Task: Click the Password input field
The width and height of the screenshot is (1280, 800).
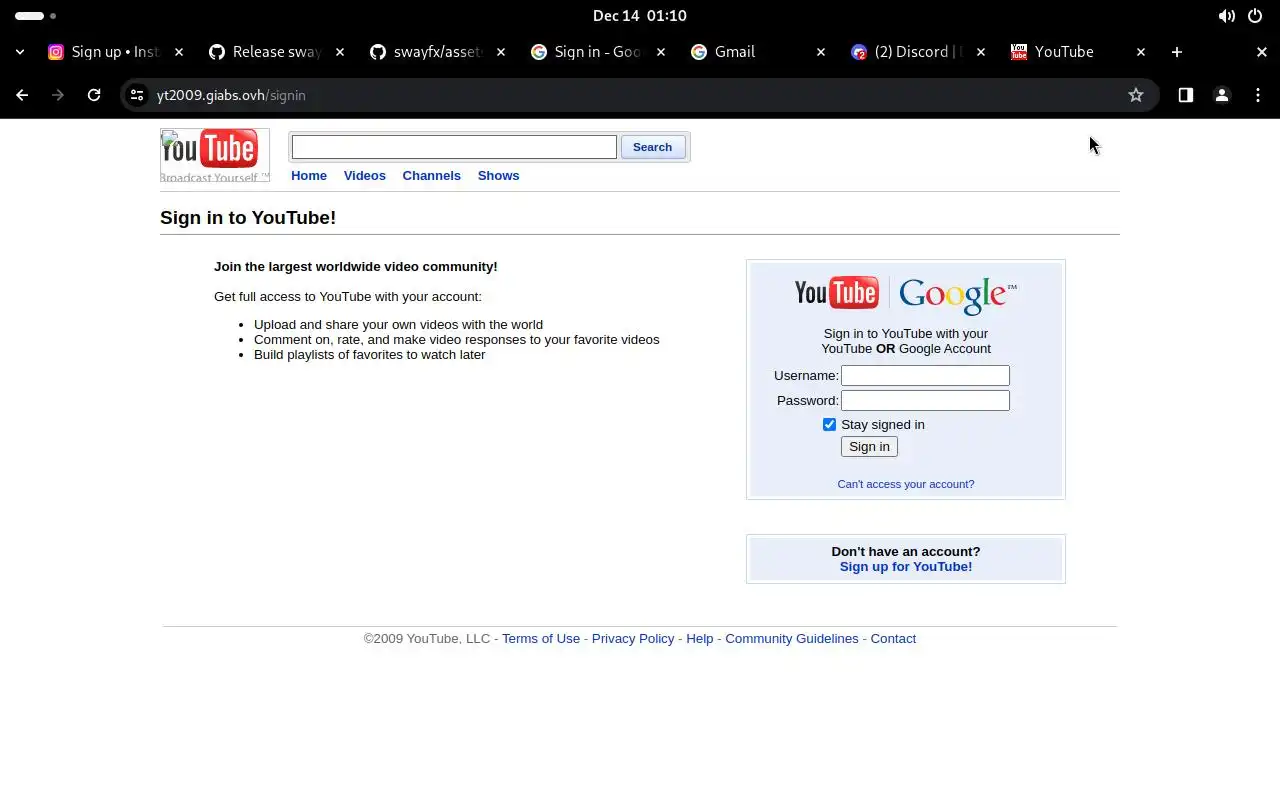Action: point(925,400)
